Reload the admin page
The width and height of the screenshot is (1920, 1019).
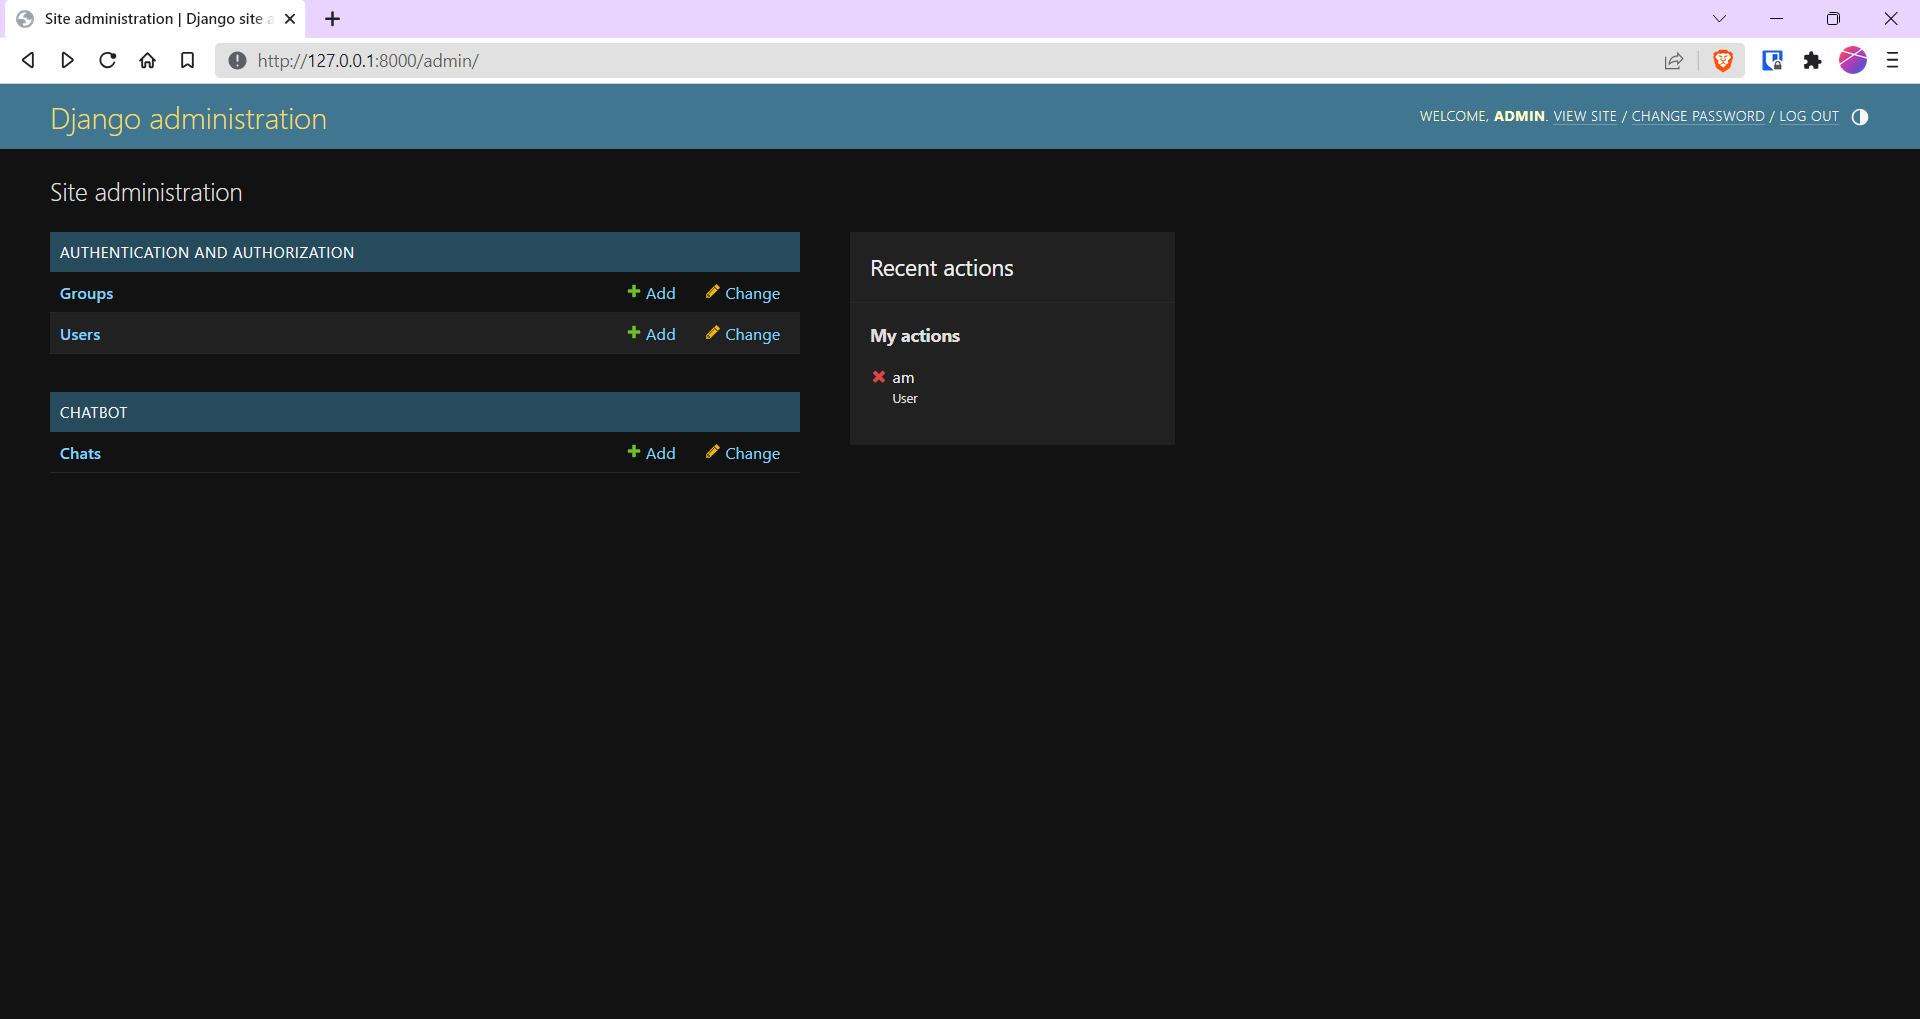point(107,60)
